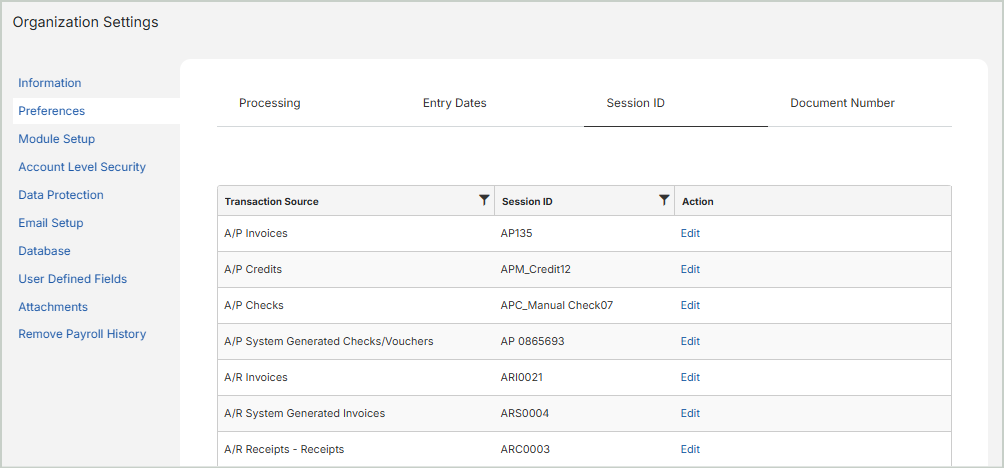Filter the Transaction Source column
This screenshot has width=1004, height=468.
(484, 200)
